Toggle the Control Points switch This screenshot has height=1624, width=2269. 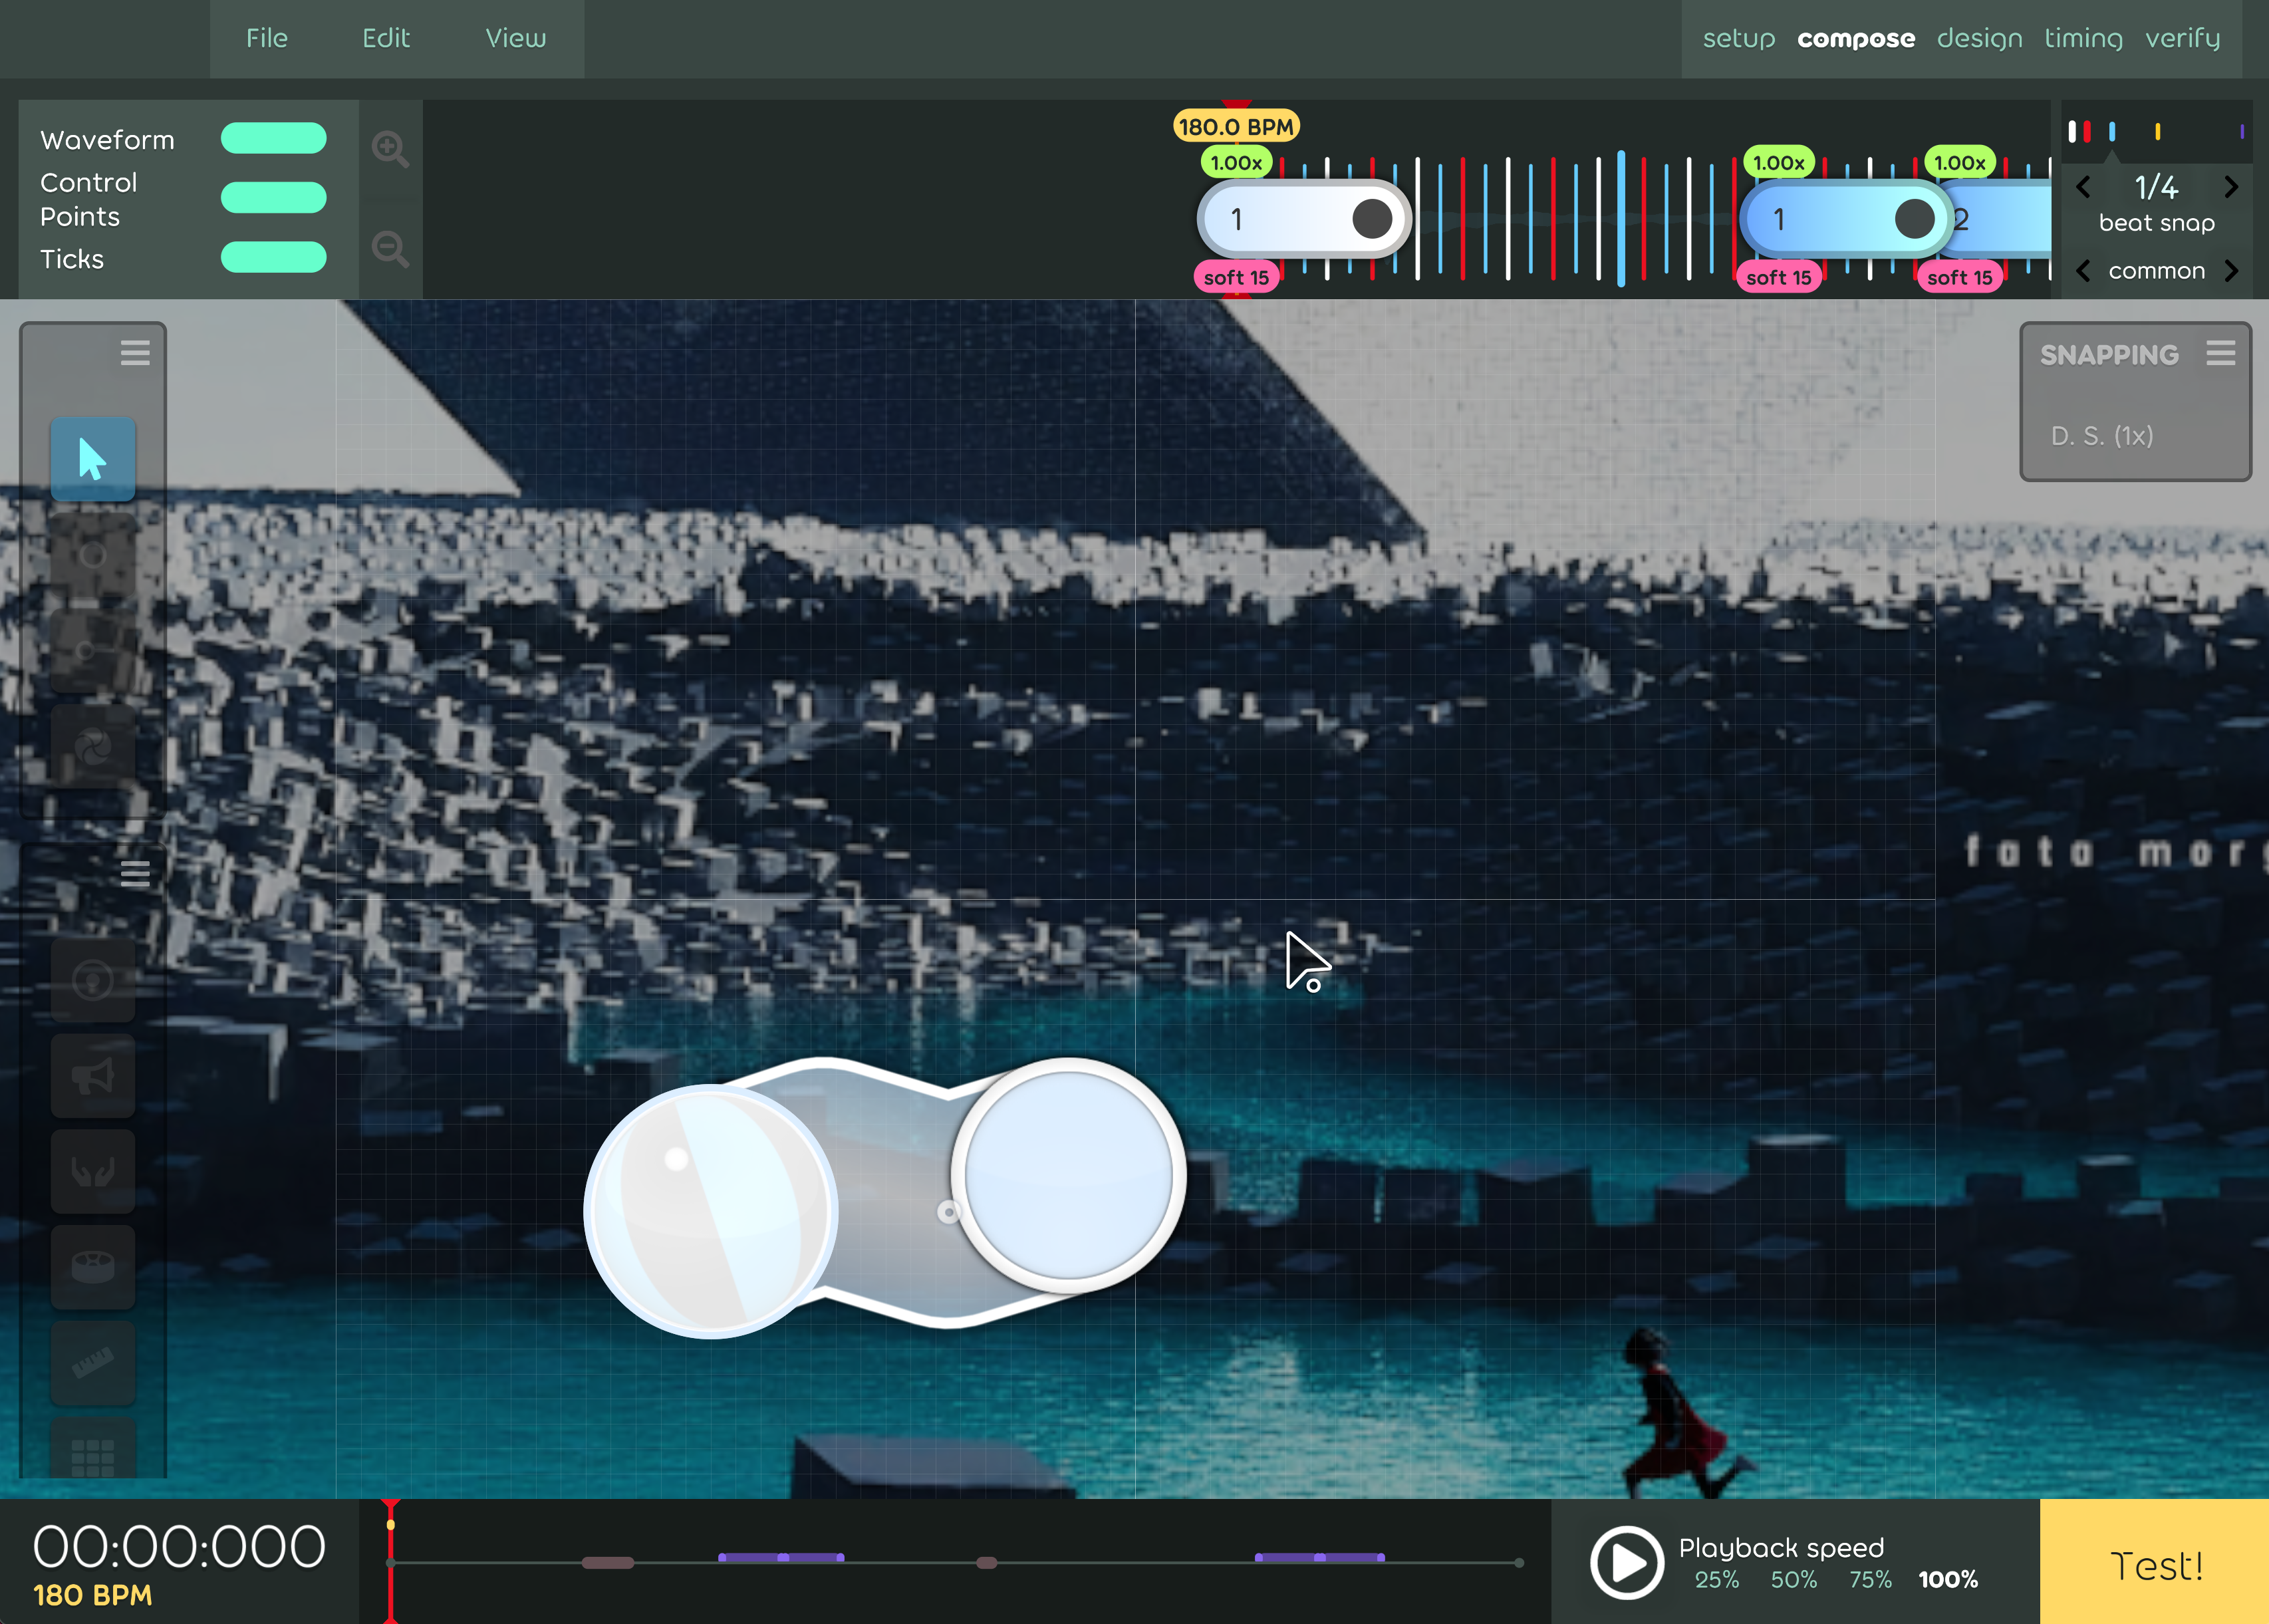click(273, 198)
